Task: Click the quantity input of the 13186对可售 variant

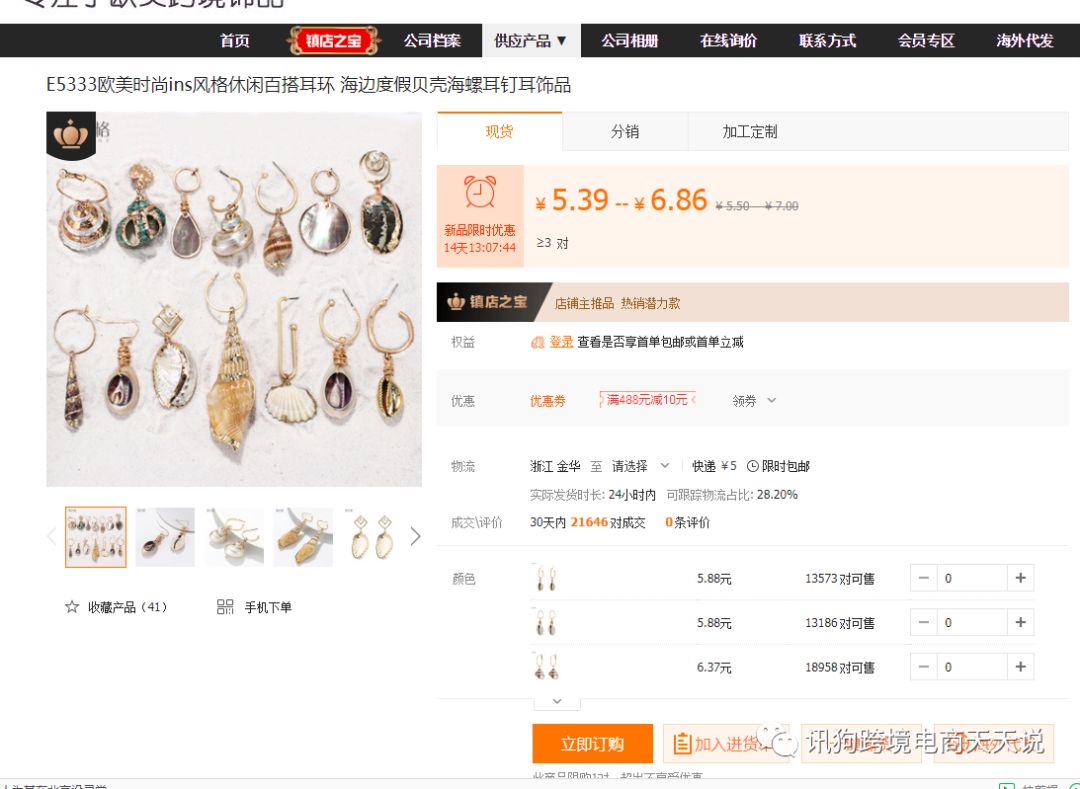Action: (971, 622)
